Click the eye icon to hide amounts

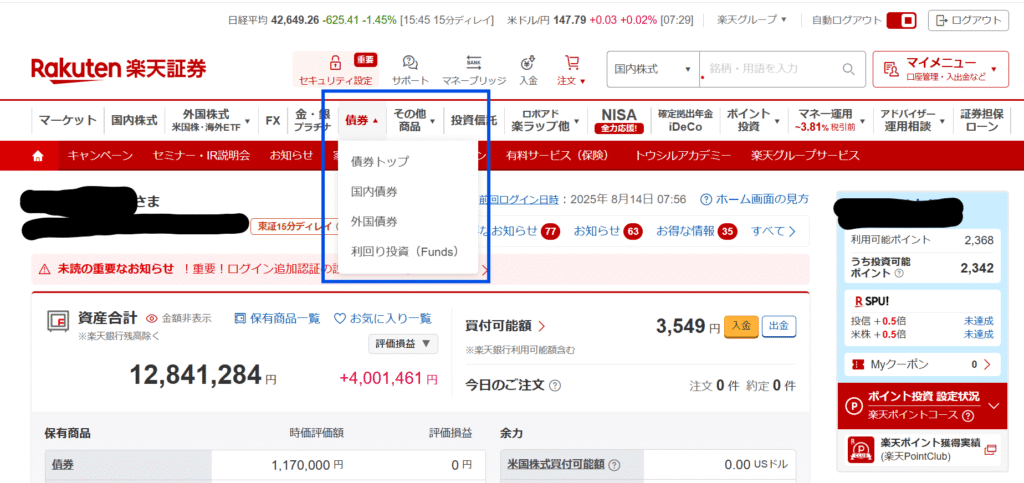pyautogui.click(x=152, y=319)
